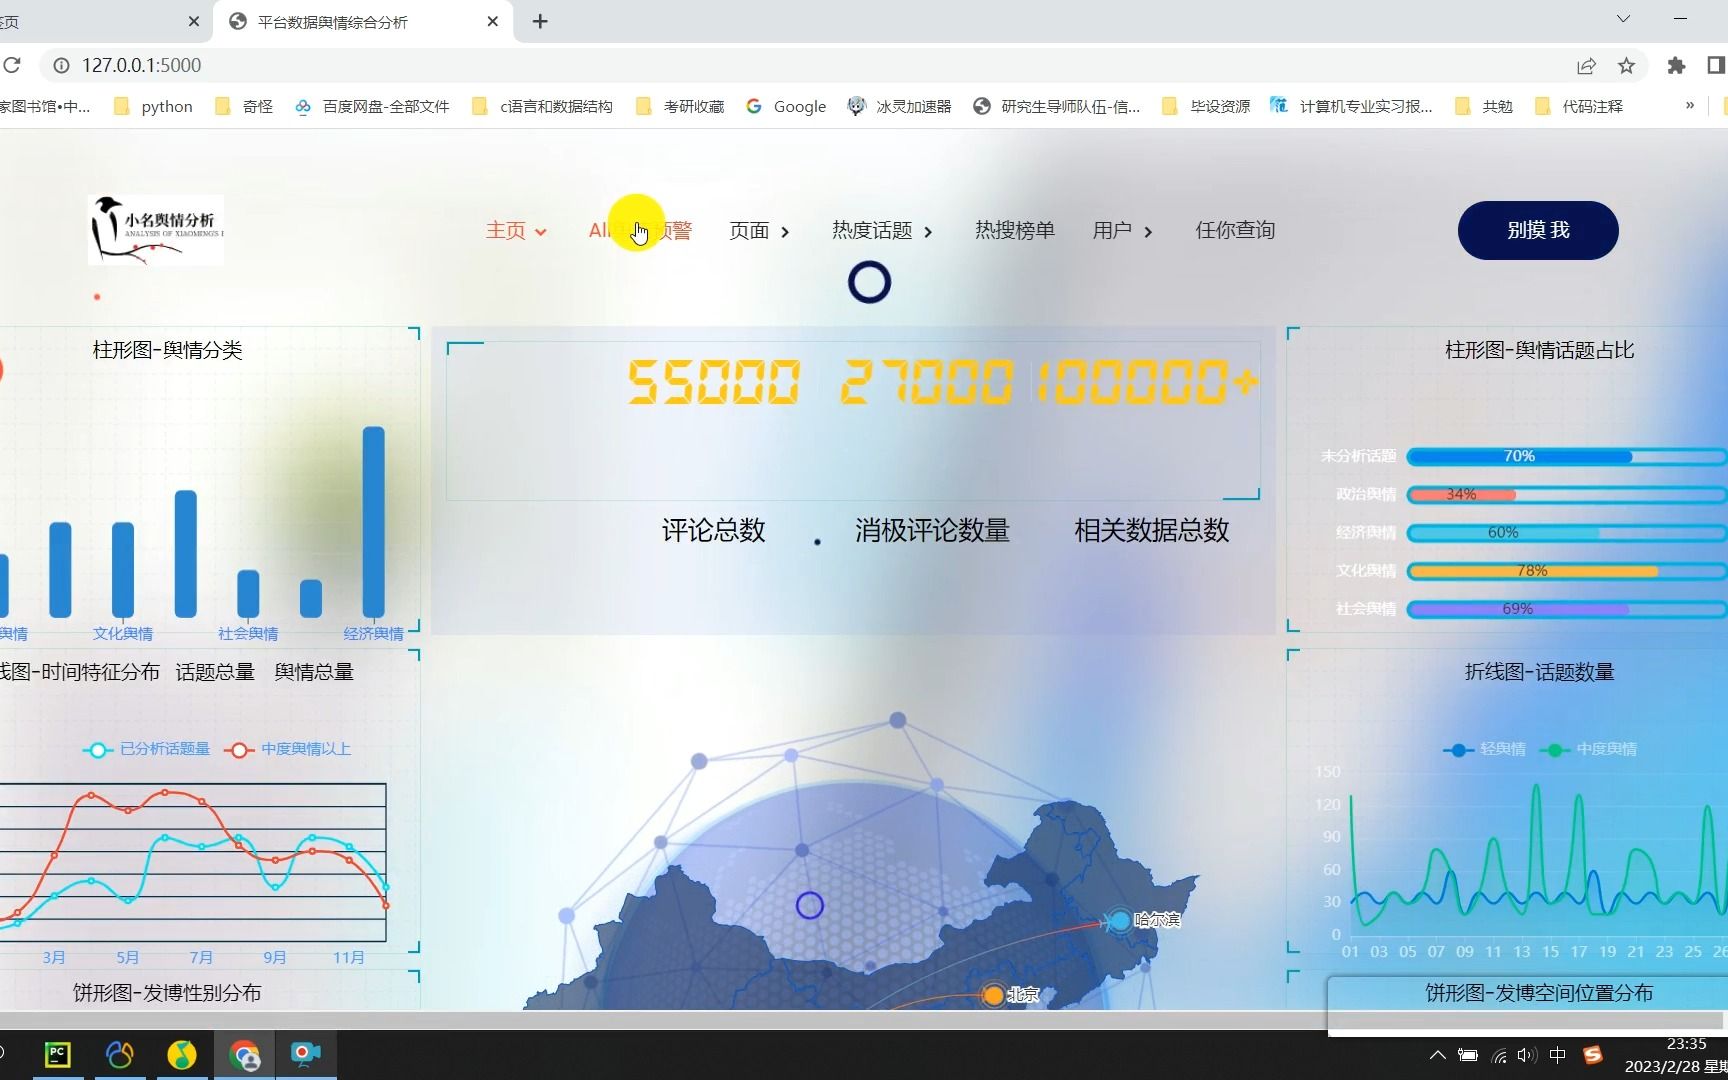This screenshot has height=1080, width=1728.
Task: Bookmark this page with the star icon
Action: (1626, 65)
